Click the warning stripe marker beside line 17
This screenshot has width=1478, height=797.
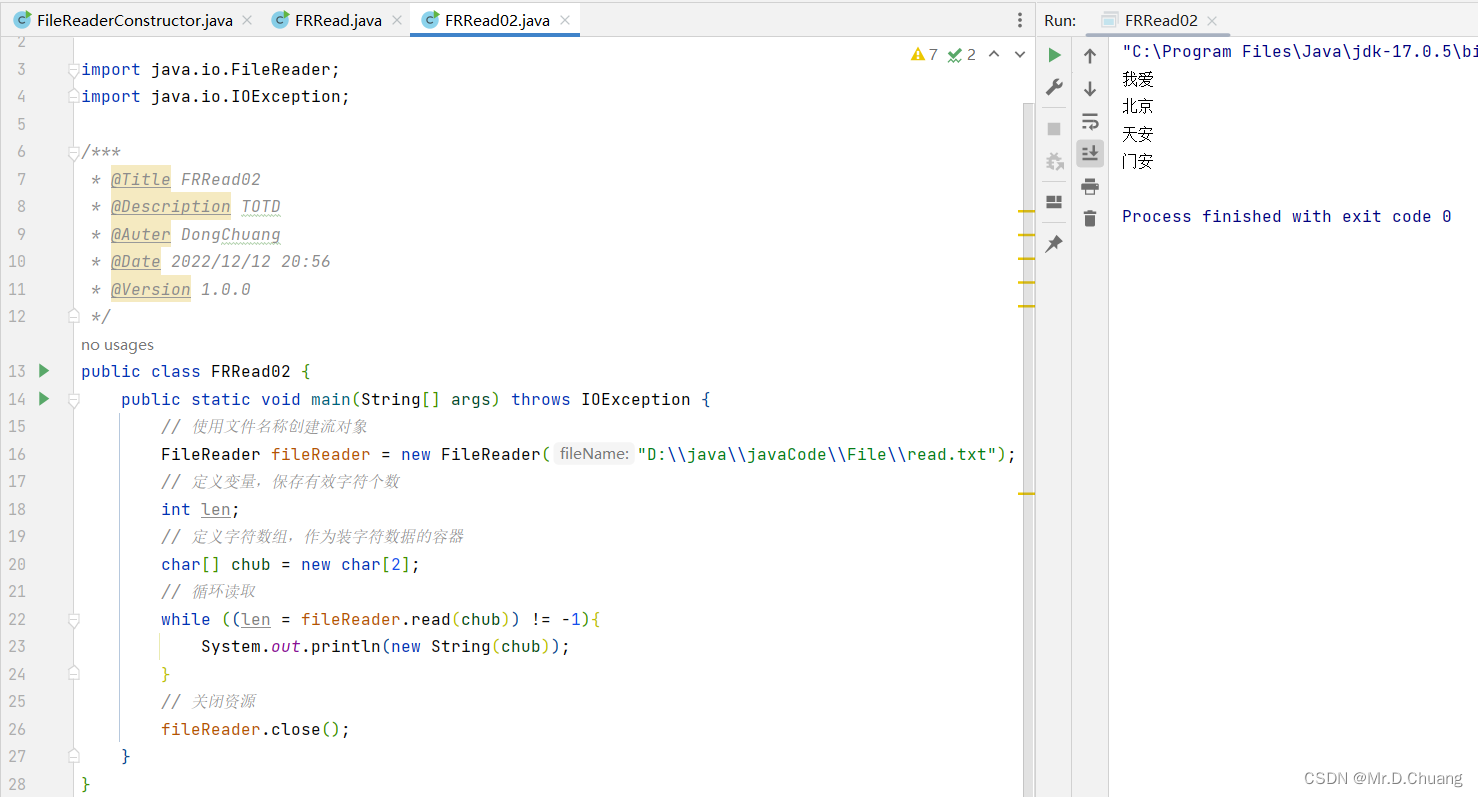pyautogui.click(x=1026, y=493)
